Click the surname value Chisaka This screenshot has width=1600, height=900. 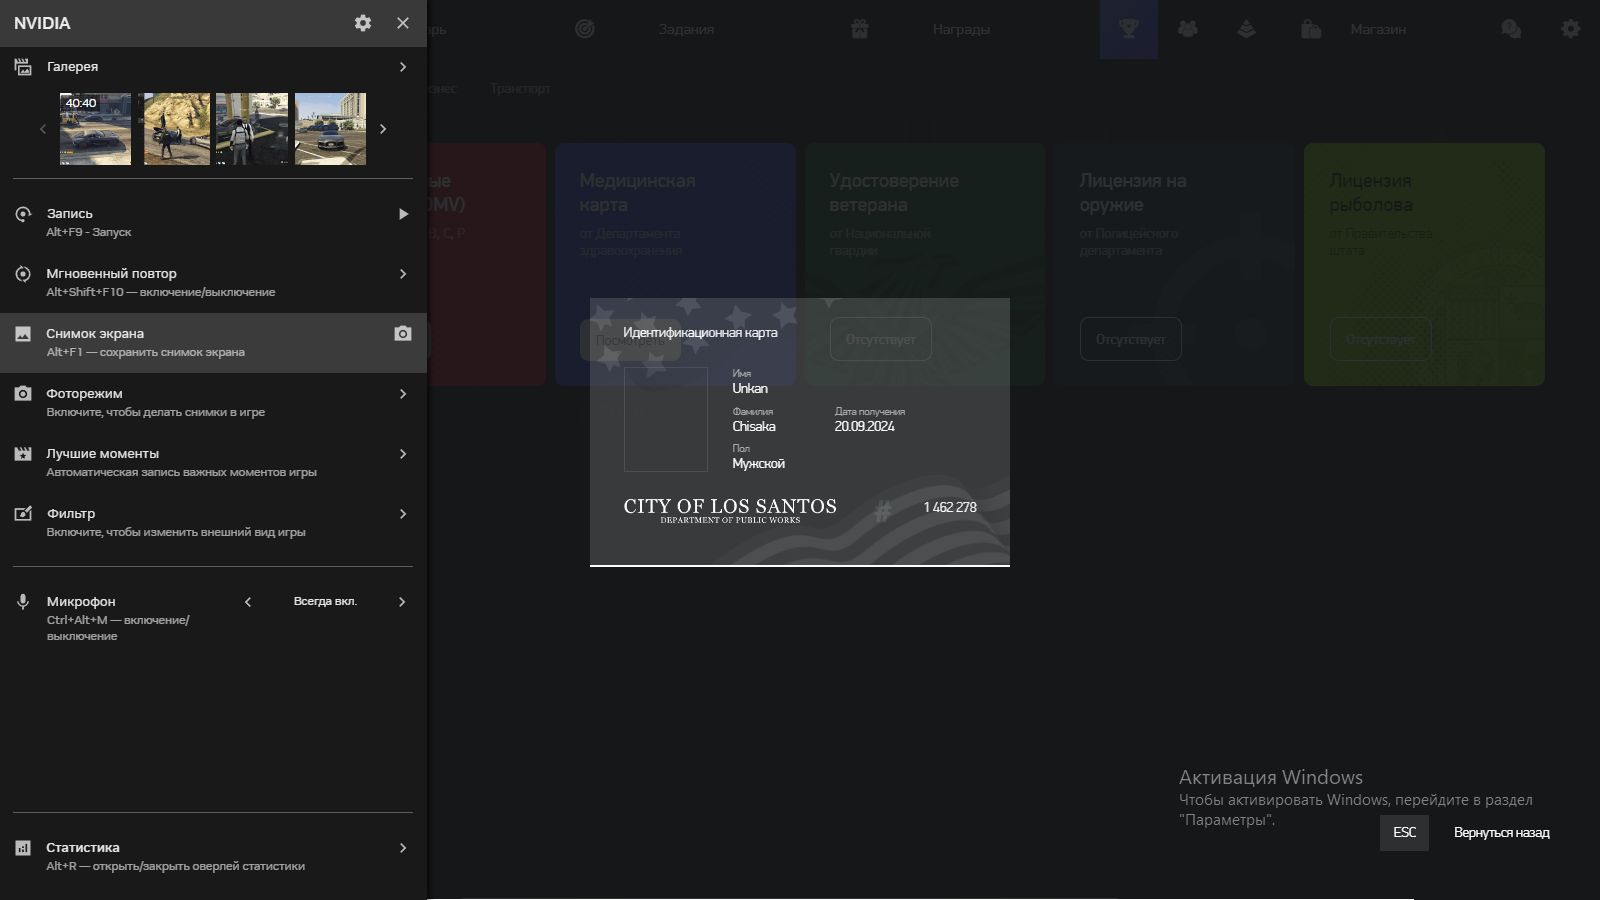(x=754, y=426)
